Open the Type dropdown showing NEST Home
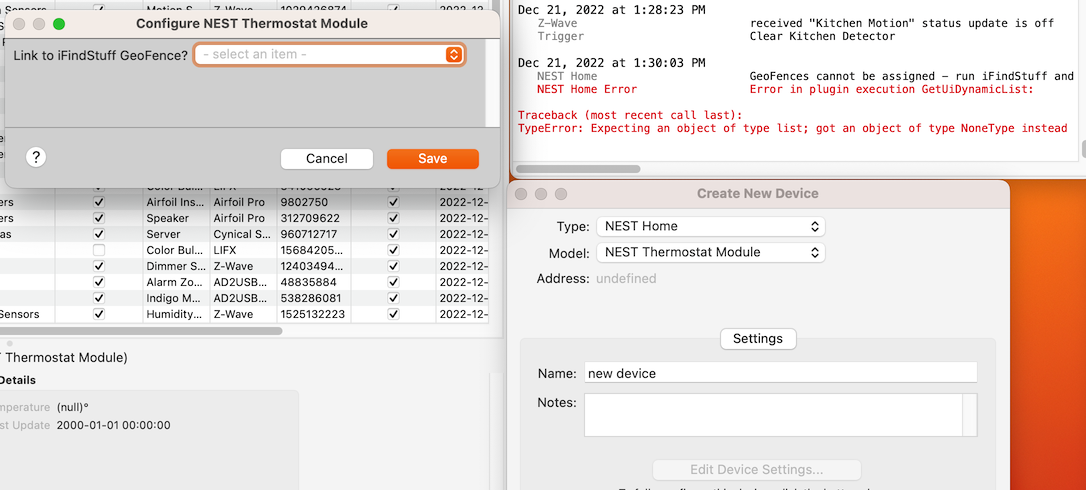This screenshot has height=490, width=1086. pos(711,226)
